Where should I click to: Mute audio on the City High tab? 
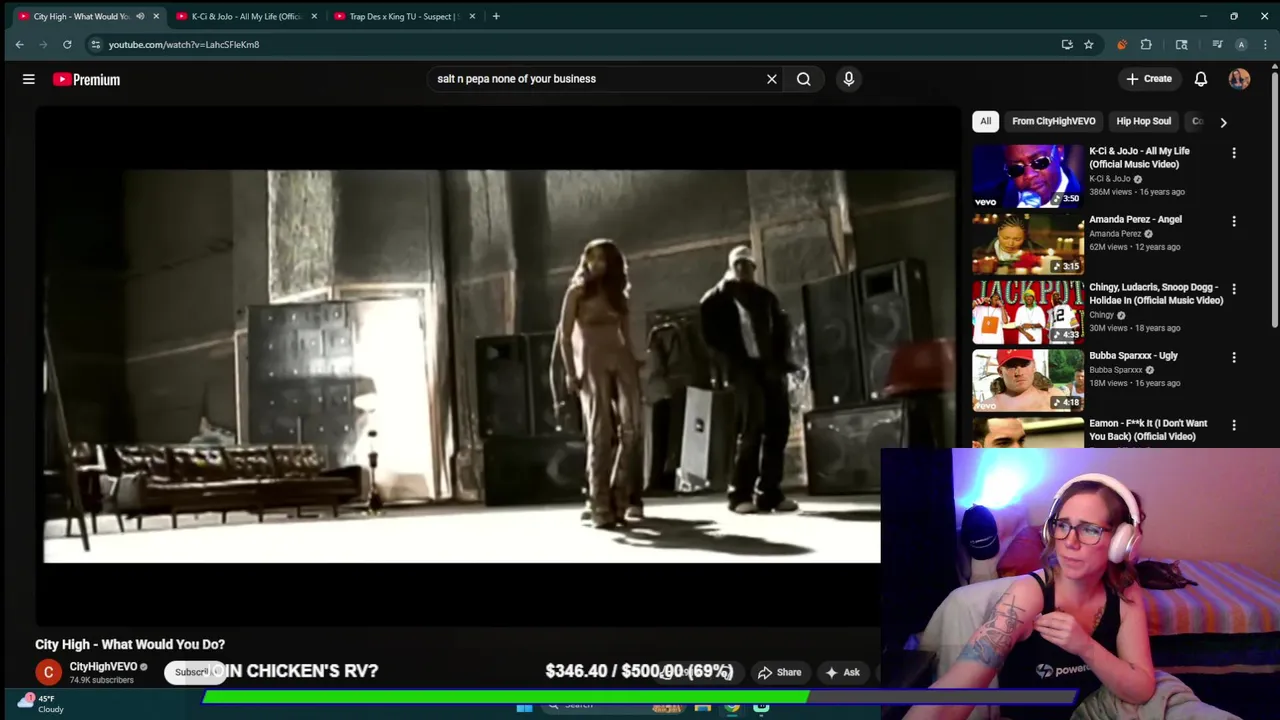click(x=140, y=16)
